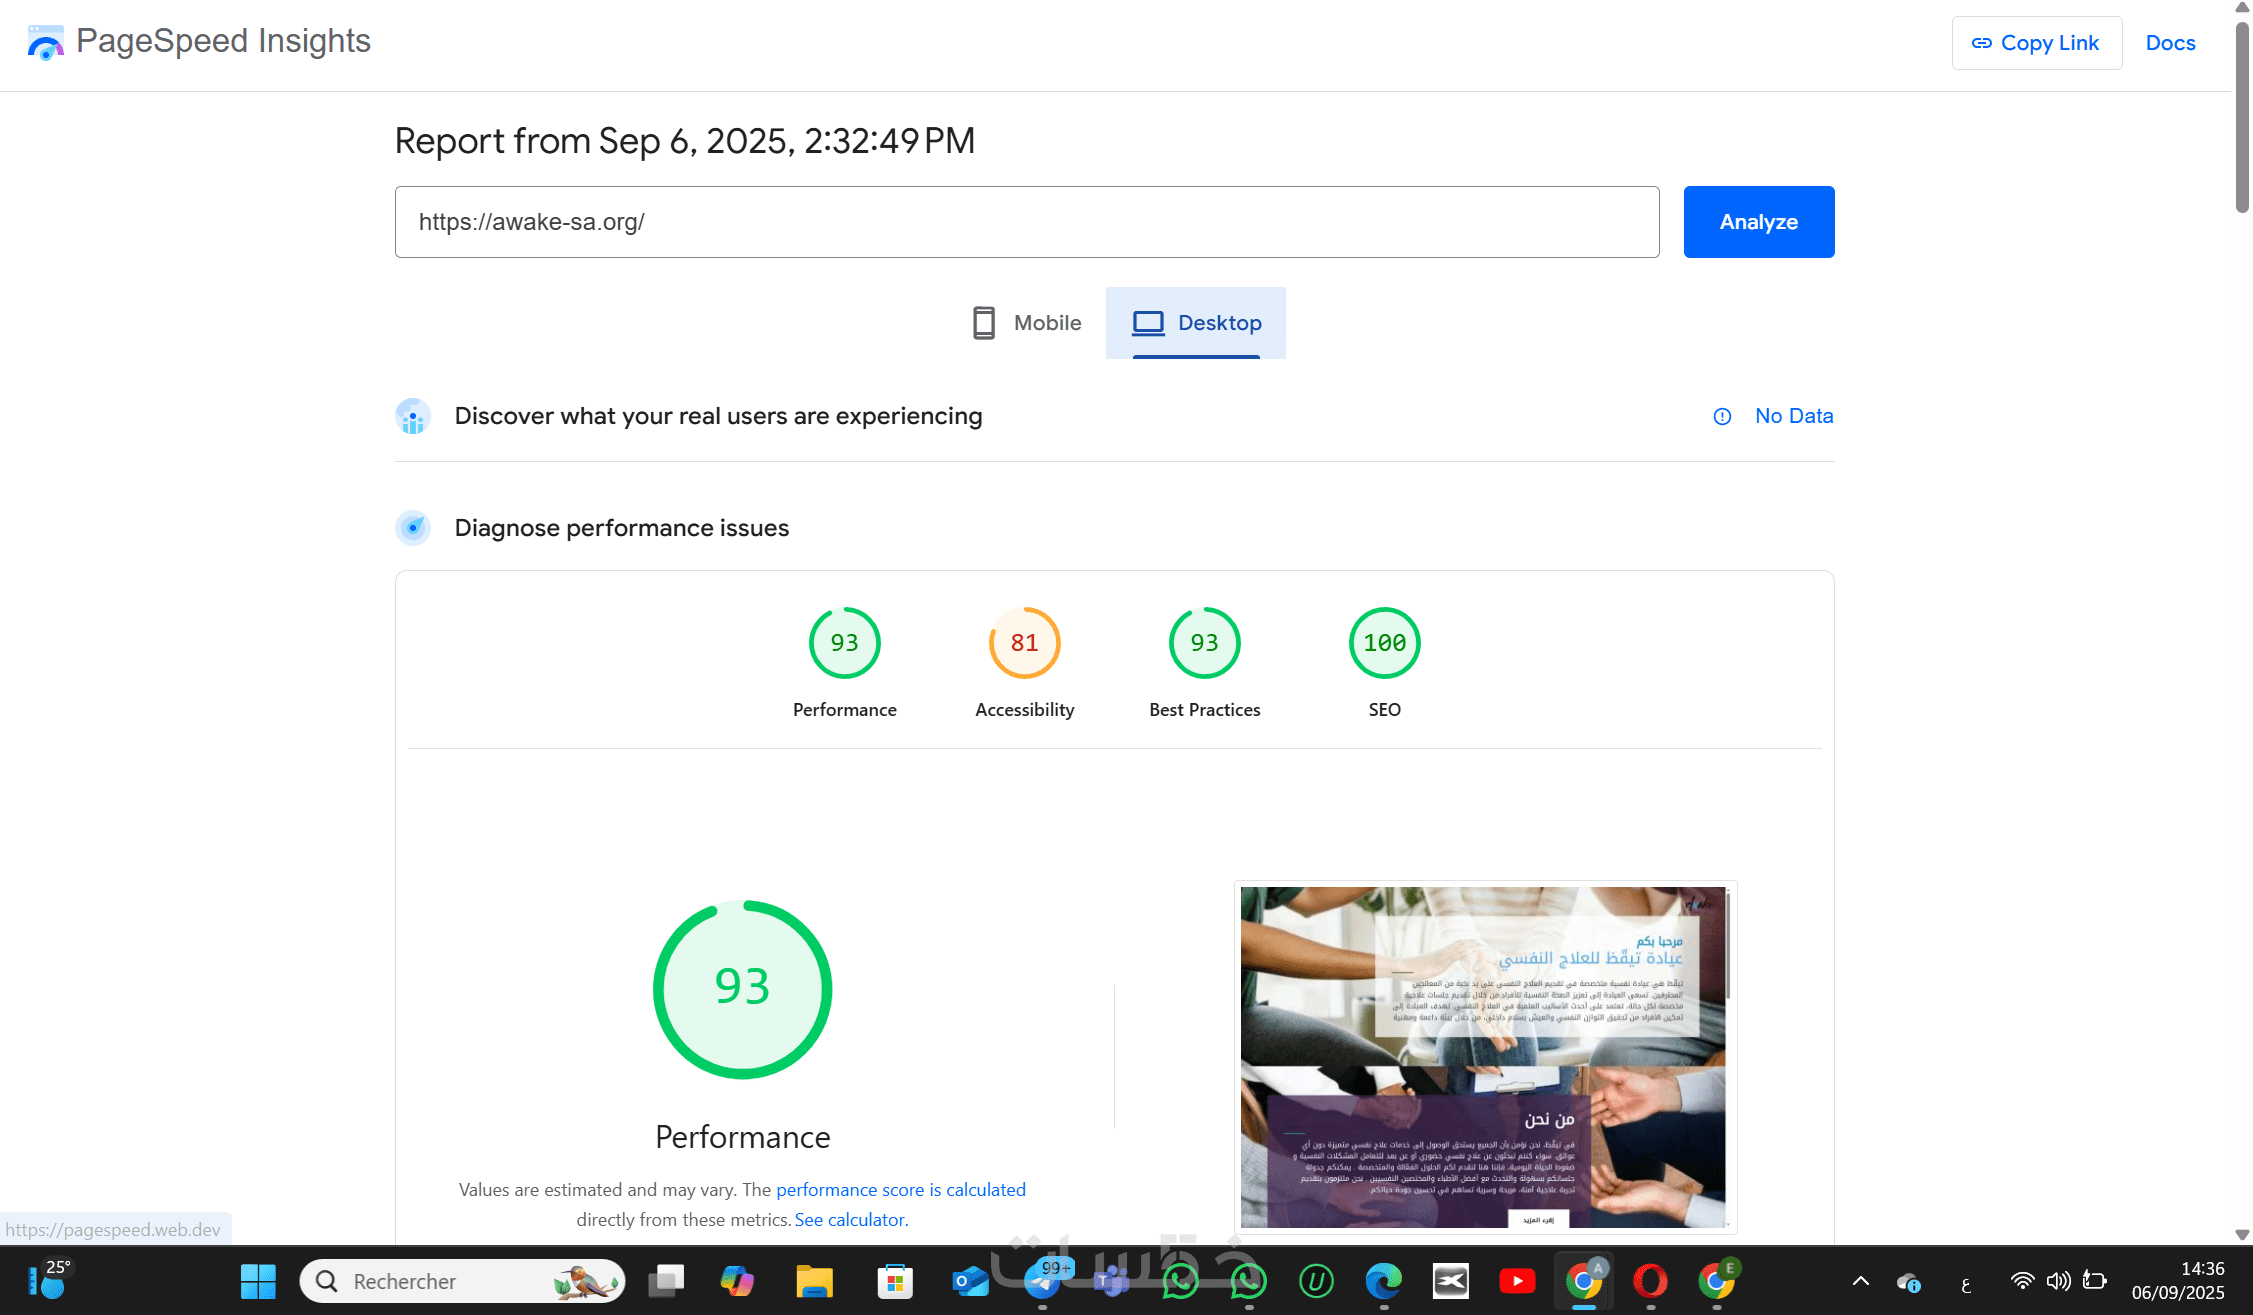Click the SEO score 100 gauge
The image size is (2253, 1315).
tap(1384, 643)
